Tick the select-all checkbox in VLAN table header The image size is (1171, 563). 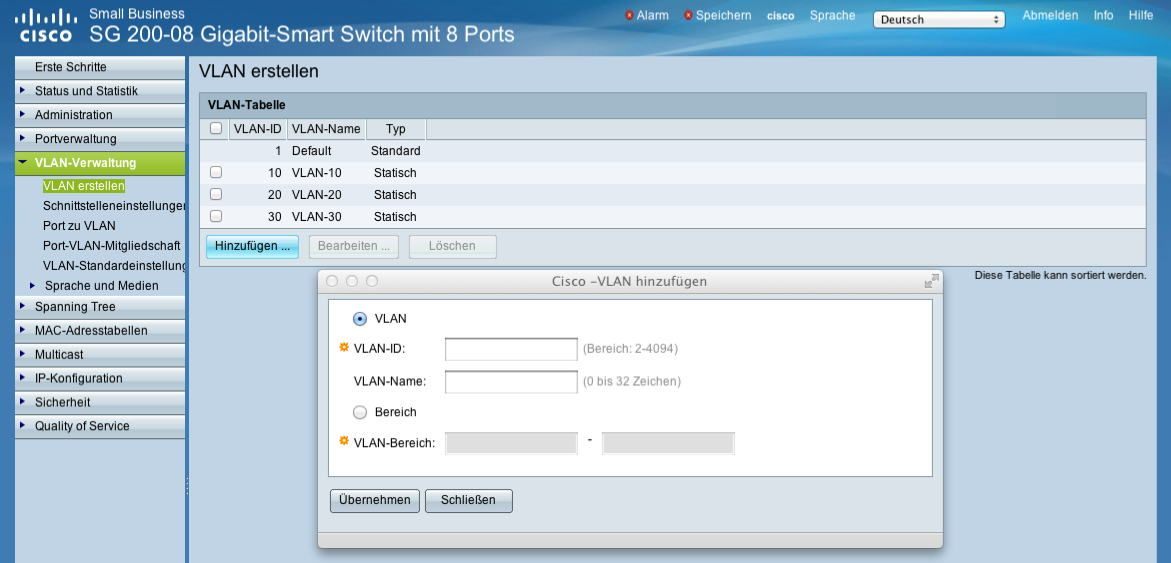(x=216, y=128)
